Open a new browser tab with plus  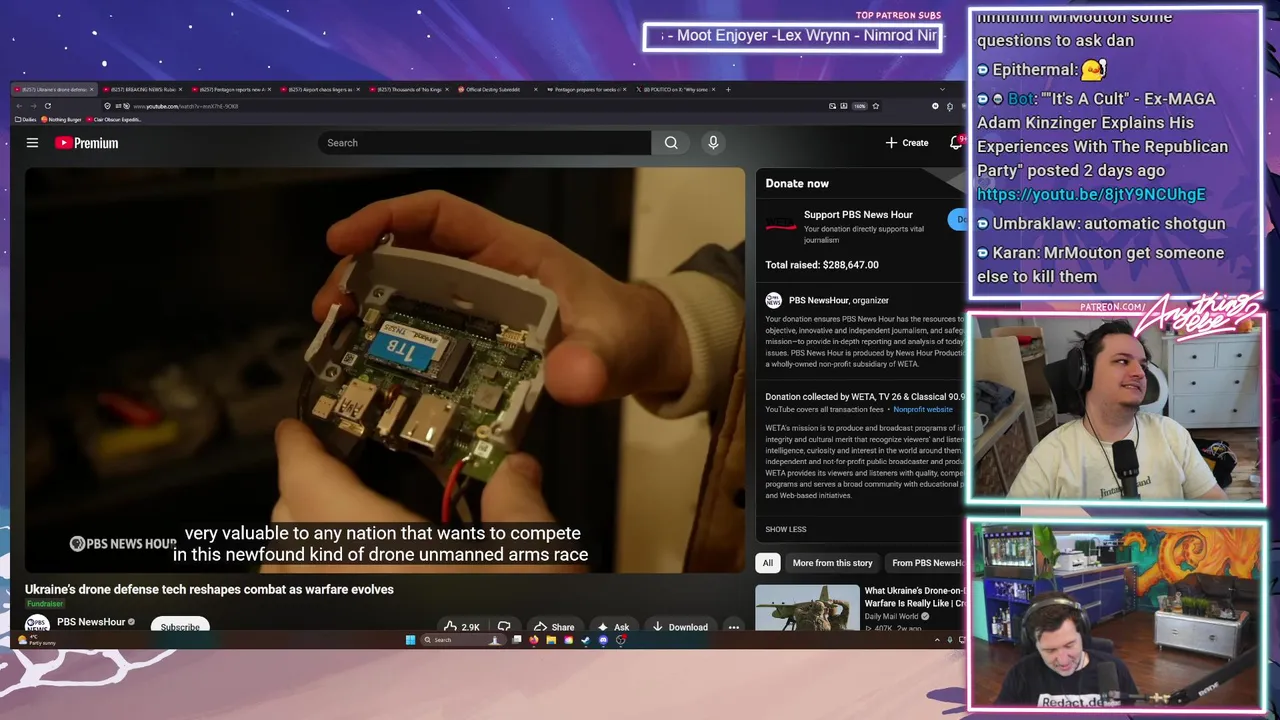tap(728, 90)
